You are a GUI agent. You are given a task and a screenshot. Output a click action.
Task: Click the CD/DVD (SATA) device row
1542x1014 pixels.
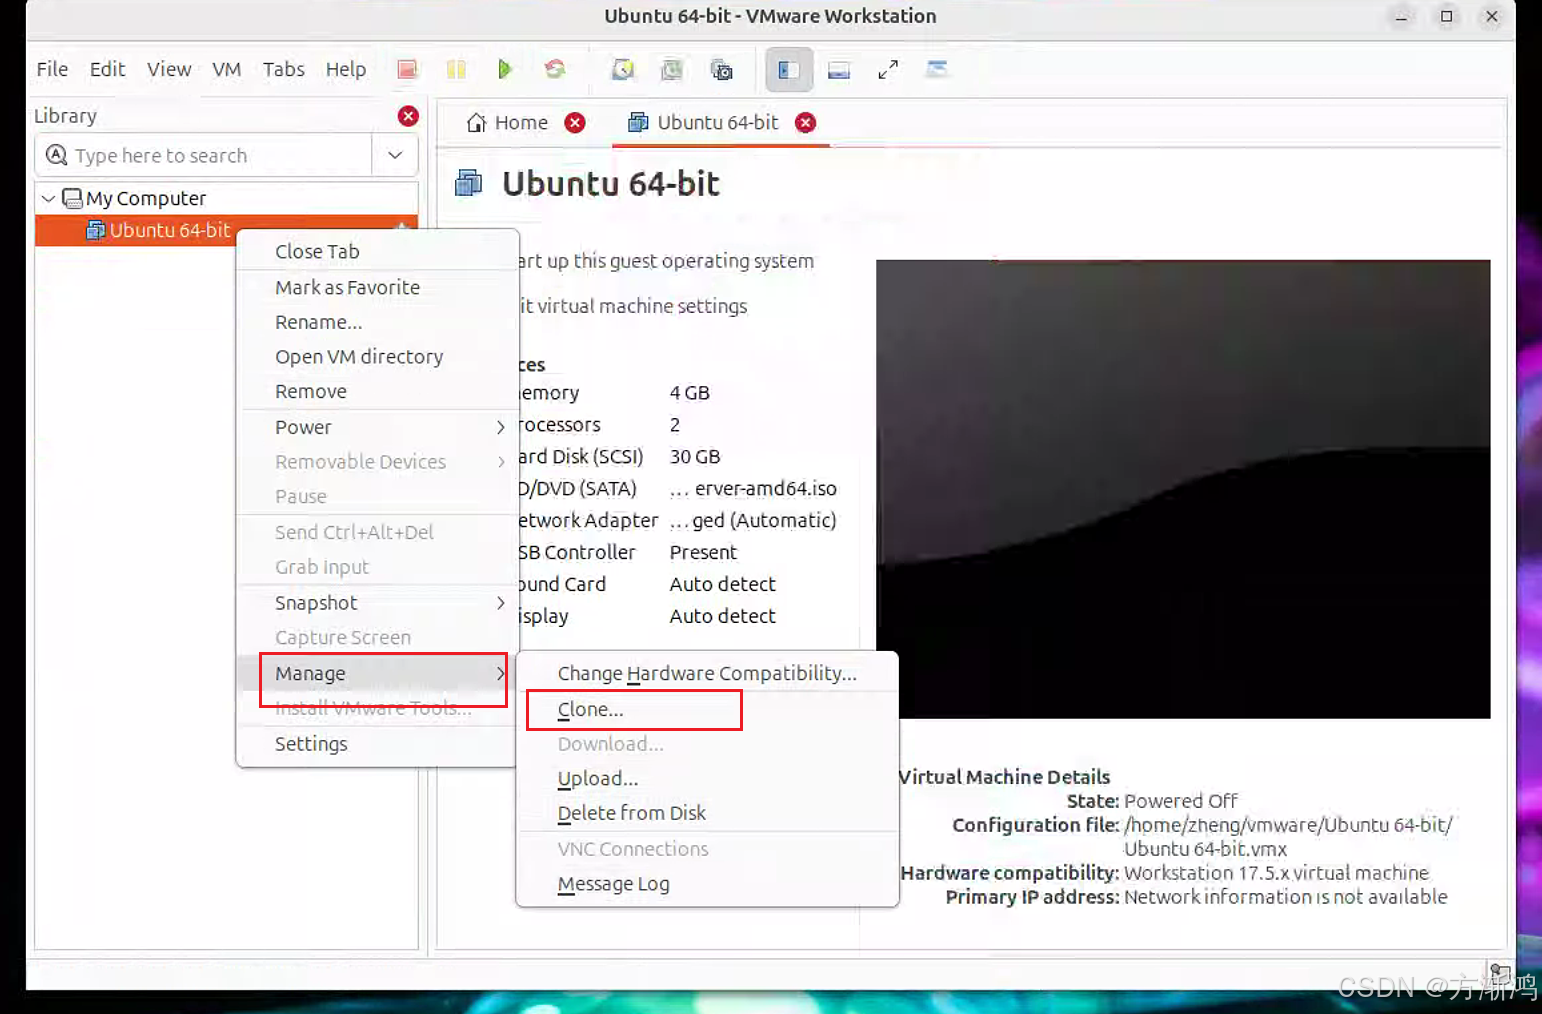(679, 489)
